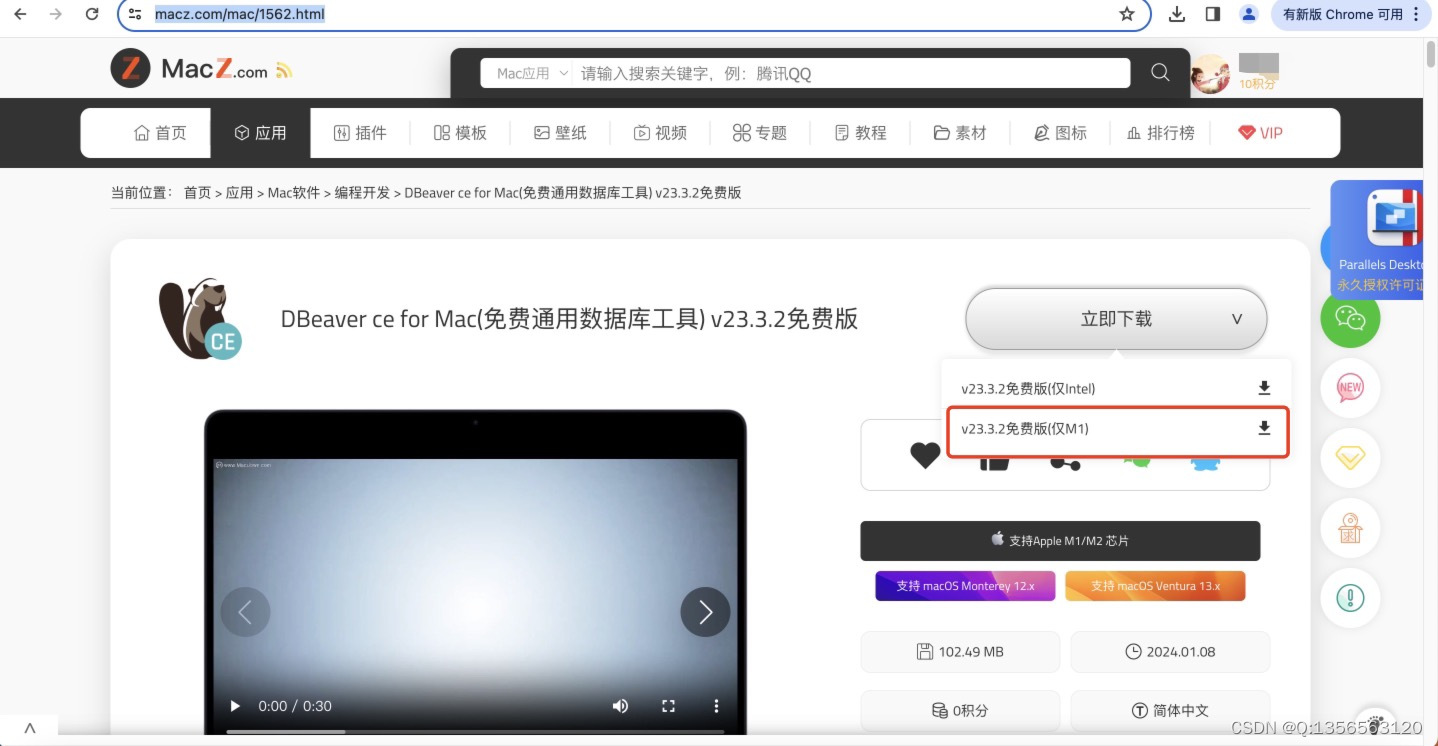Image resolution: width=1438 pixels, height=746 pixels.
Task: Open the 教程 nav tab
Action: (x=860, y=133)
